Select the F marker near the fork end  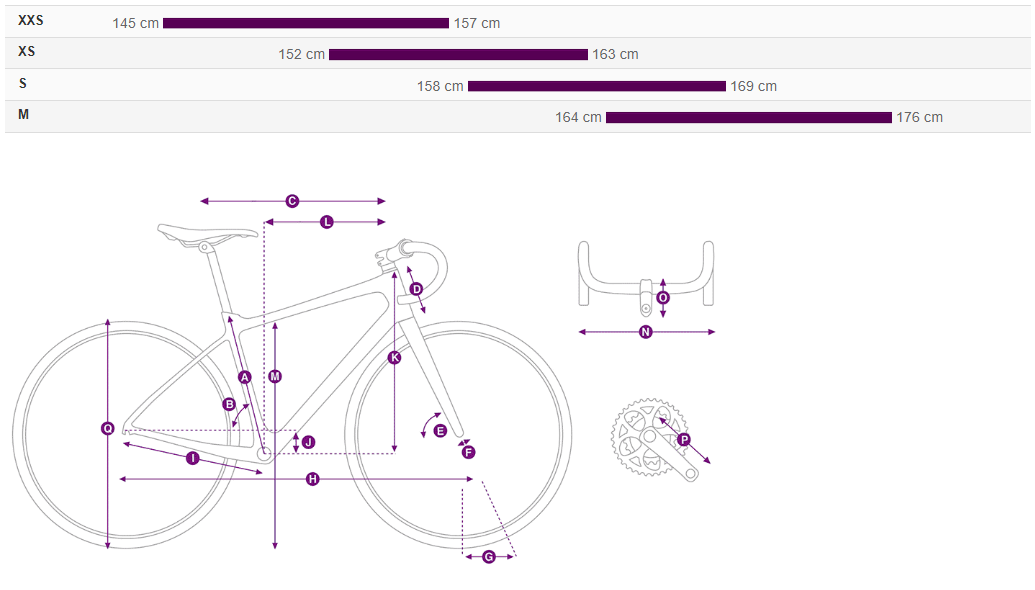[468, 452]
